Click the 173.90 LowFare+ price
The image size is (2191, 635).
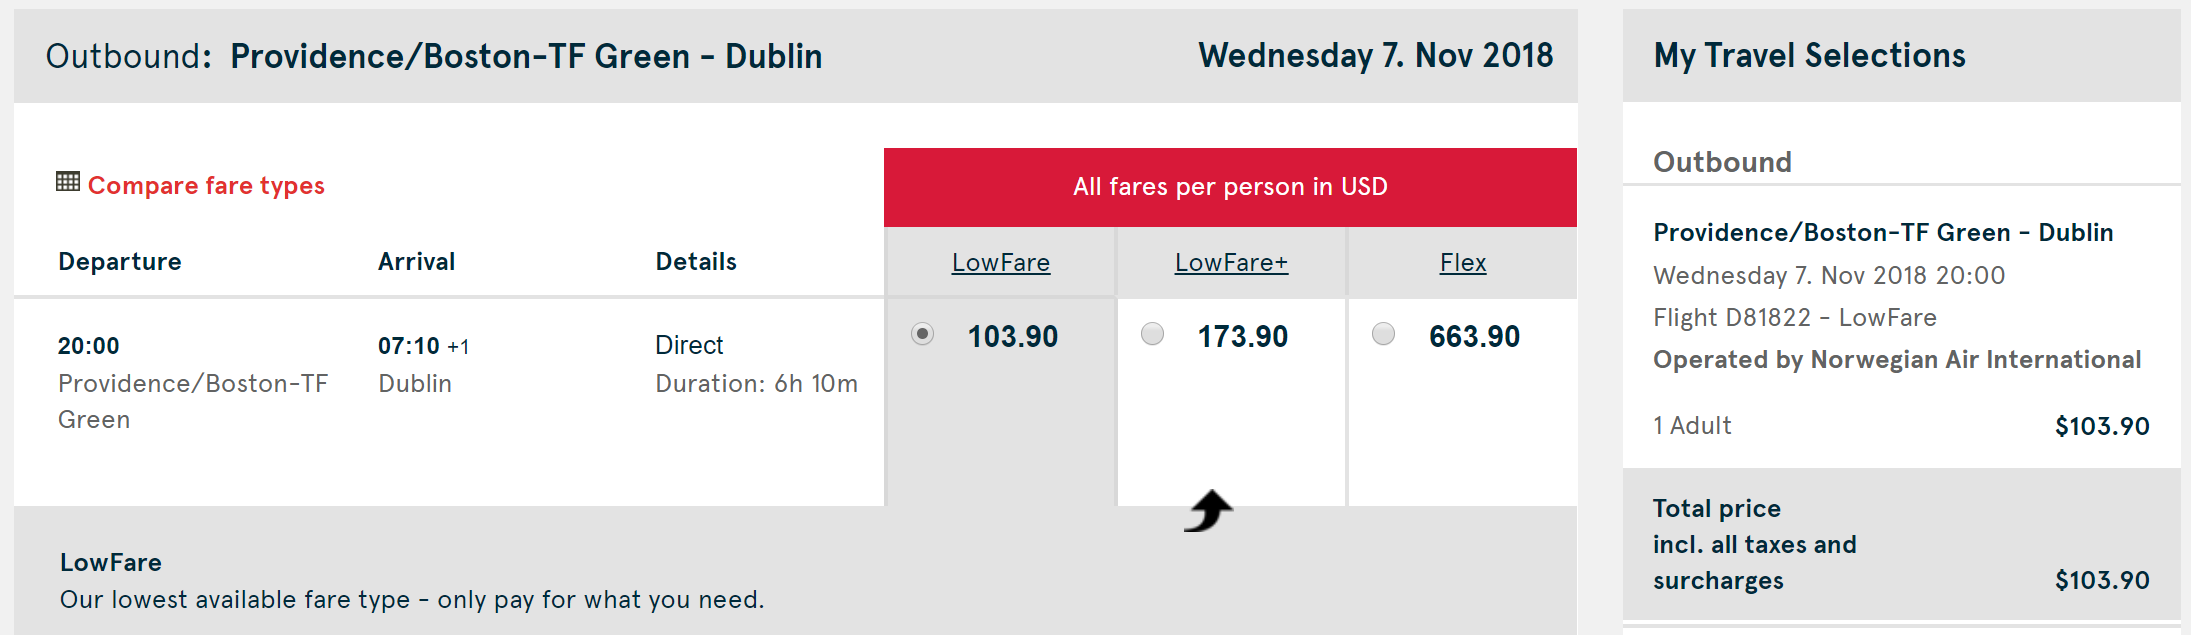(1243, 337)
